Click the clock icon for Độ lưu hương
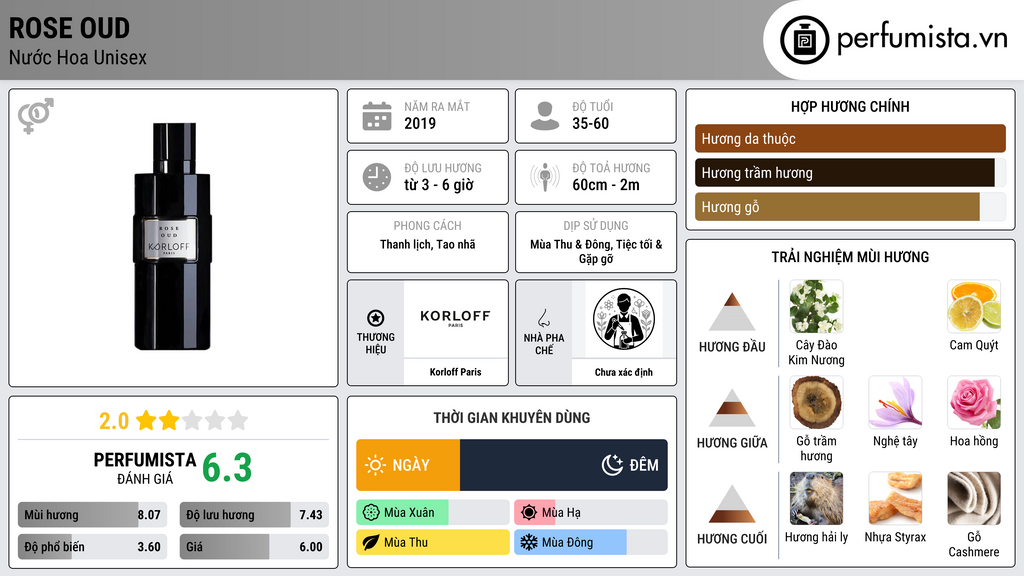 (377, 177)
